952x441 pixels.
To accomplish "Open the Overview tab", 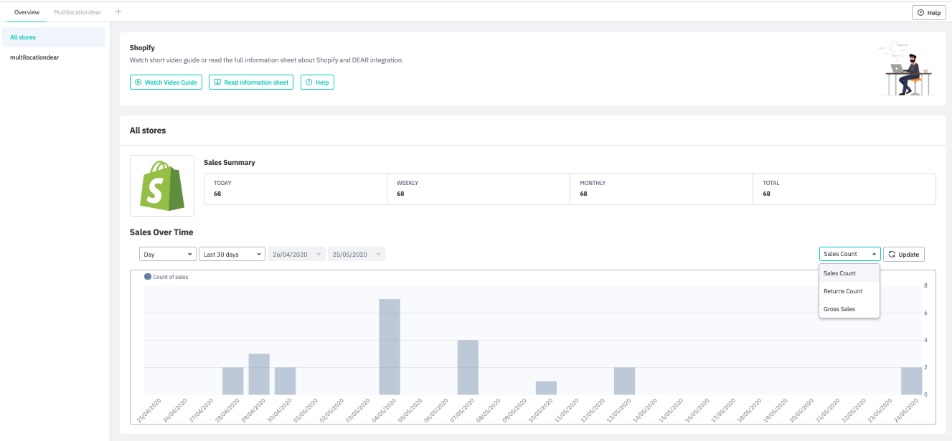I will [25, 11].
